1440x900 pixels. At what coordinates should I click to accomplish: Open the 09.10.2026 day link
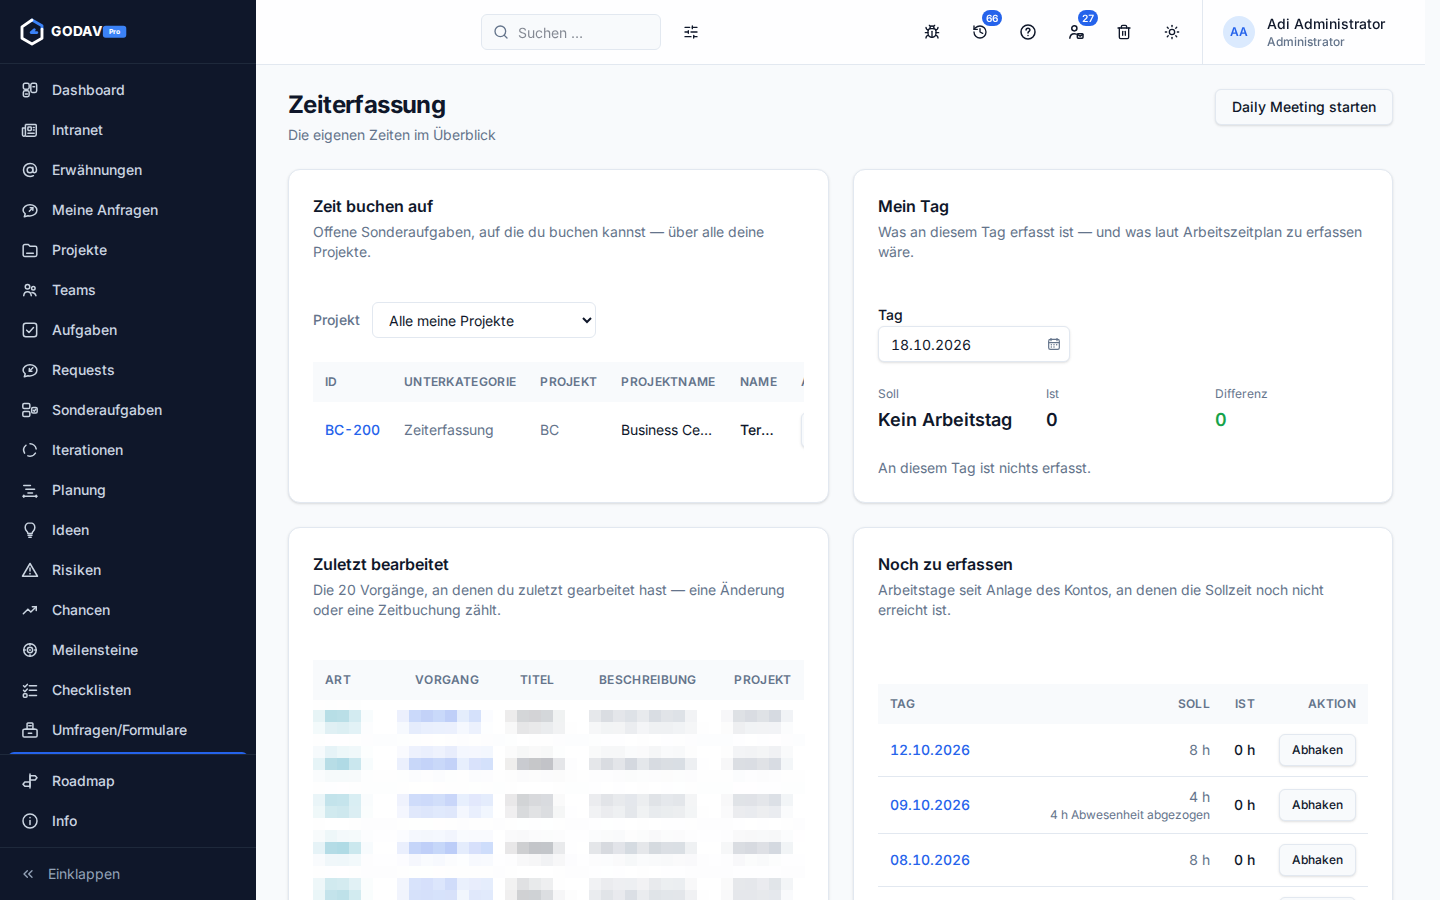click(930, 805)
